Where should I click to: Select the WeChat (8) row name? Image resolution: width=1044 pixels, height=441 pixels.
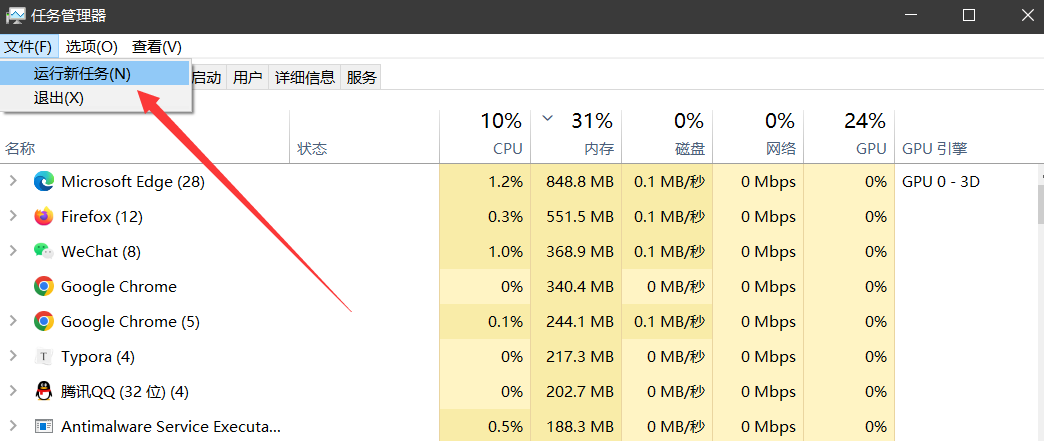pyautogui.click(x=101, y=252)
